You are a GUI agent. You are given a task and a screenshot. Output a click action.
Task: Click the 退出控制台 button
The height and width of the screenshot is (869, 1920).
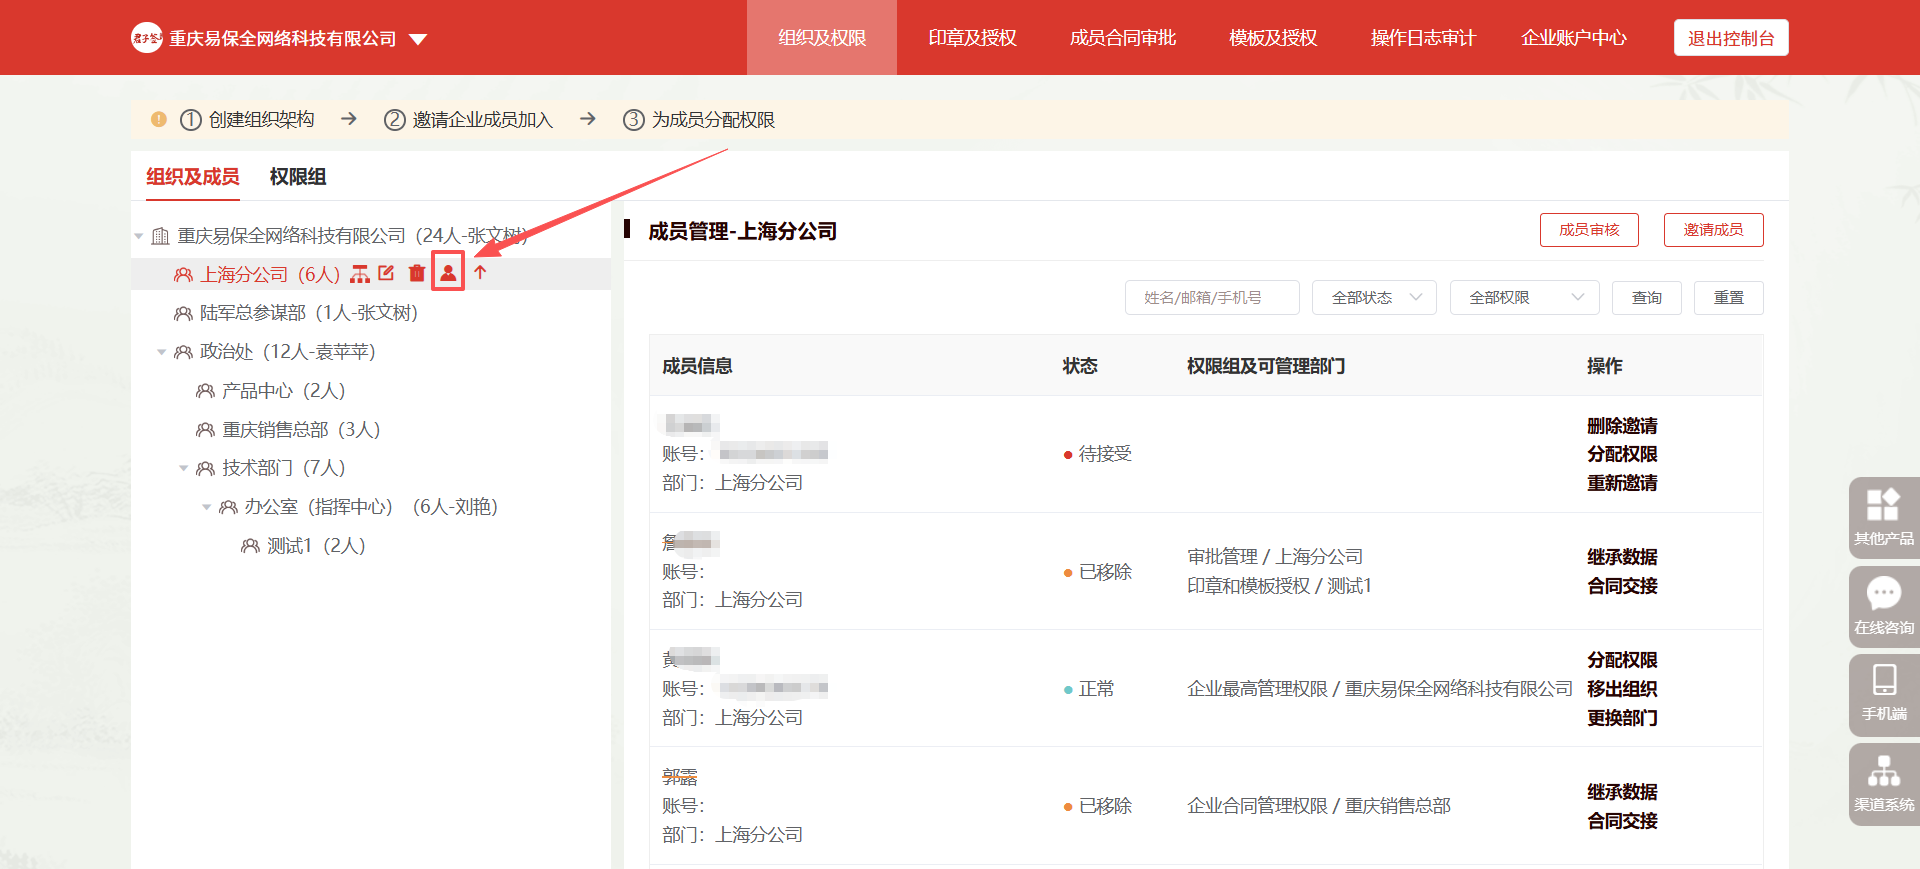point(1730,38)
